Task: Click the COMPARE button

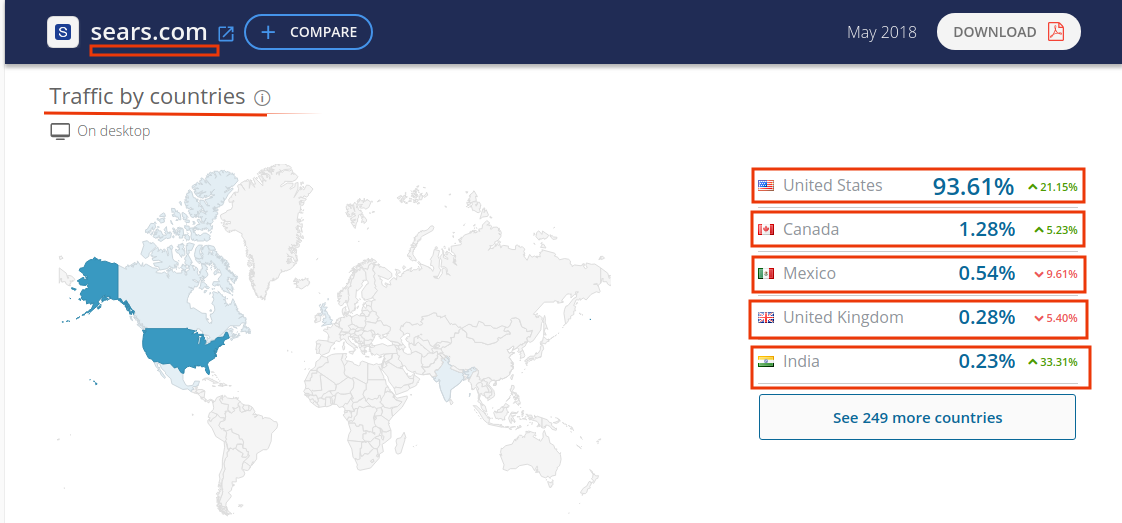Action: pyautogui.click(x=308, y=32)
